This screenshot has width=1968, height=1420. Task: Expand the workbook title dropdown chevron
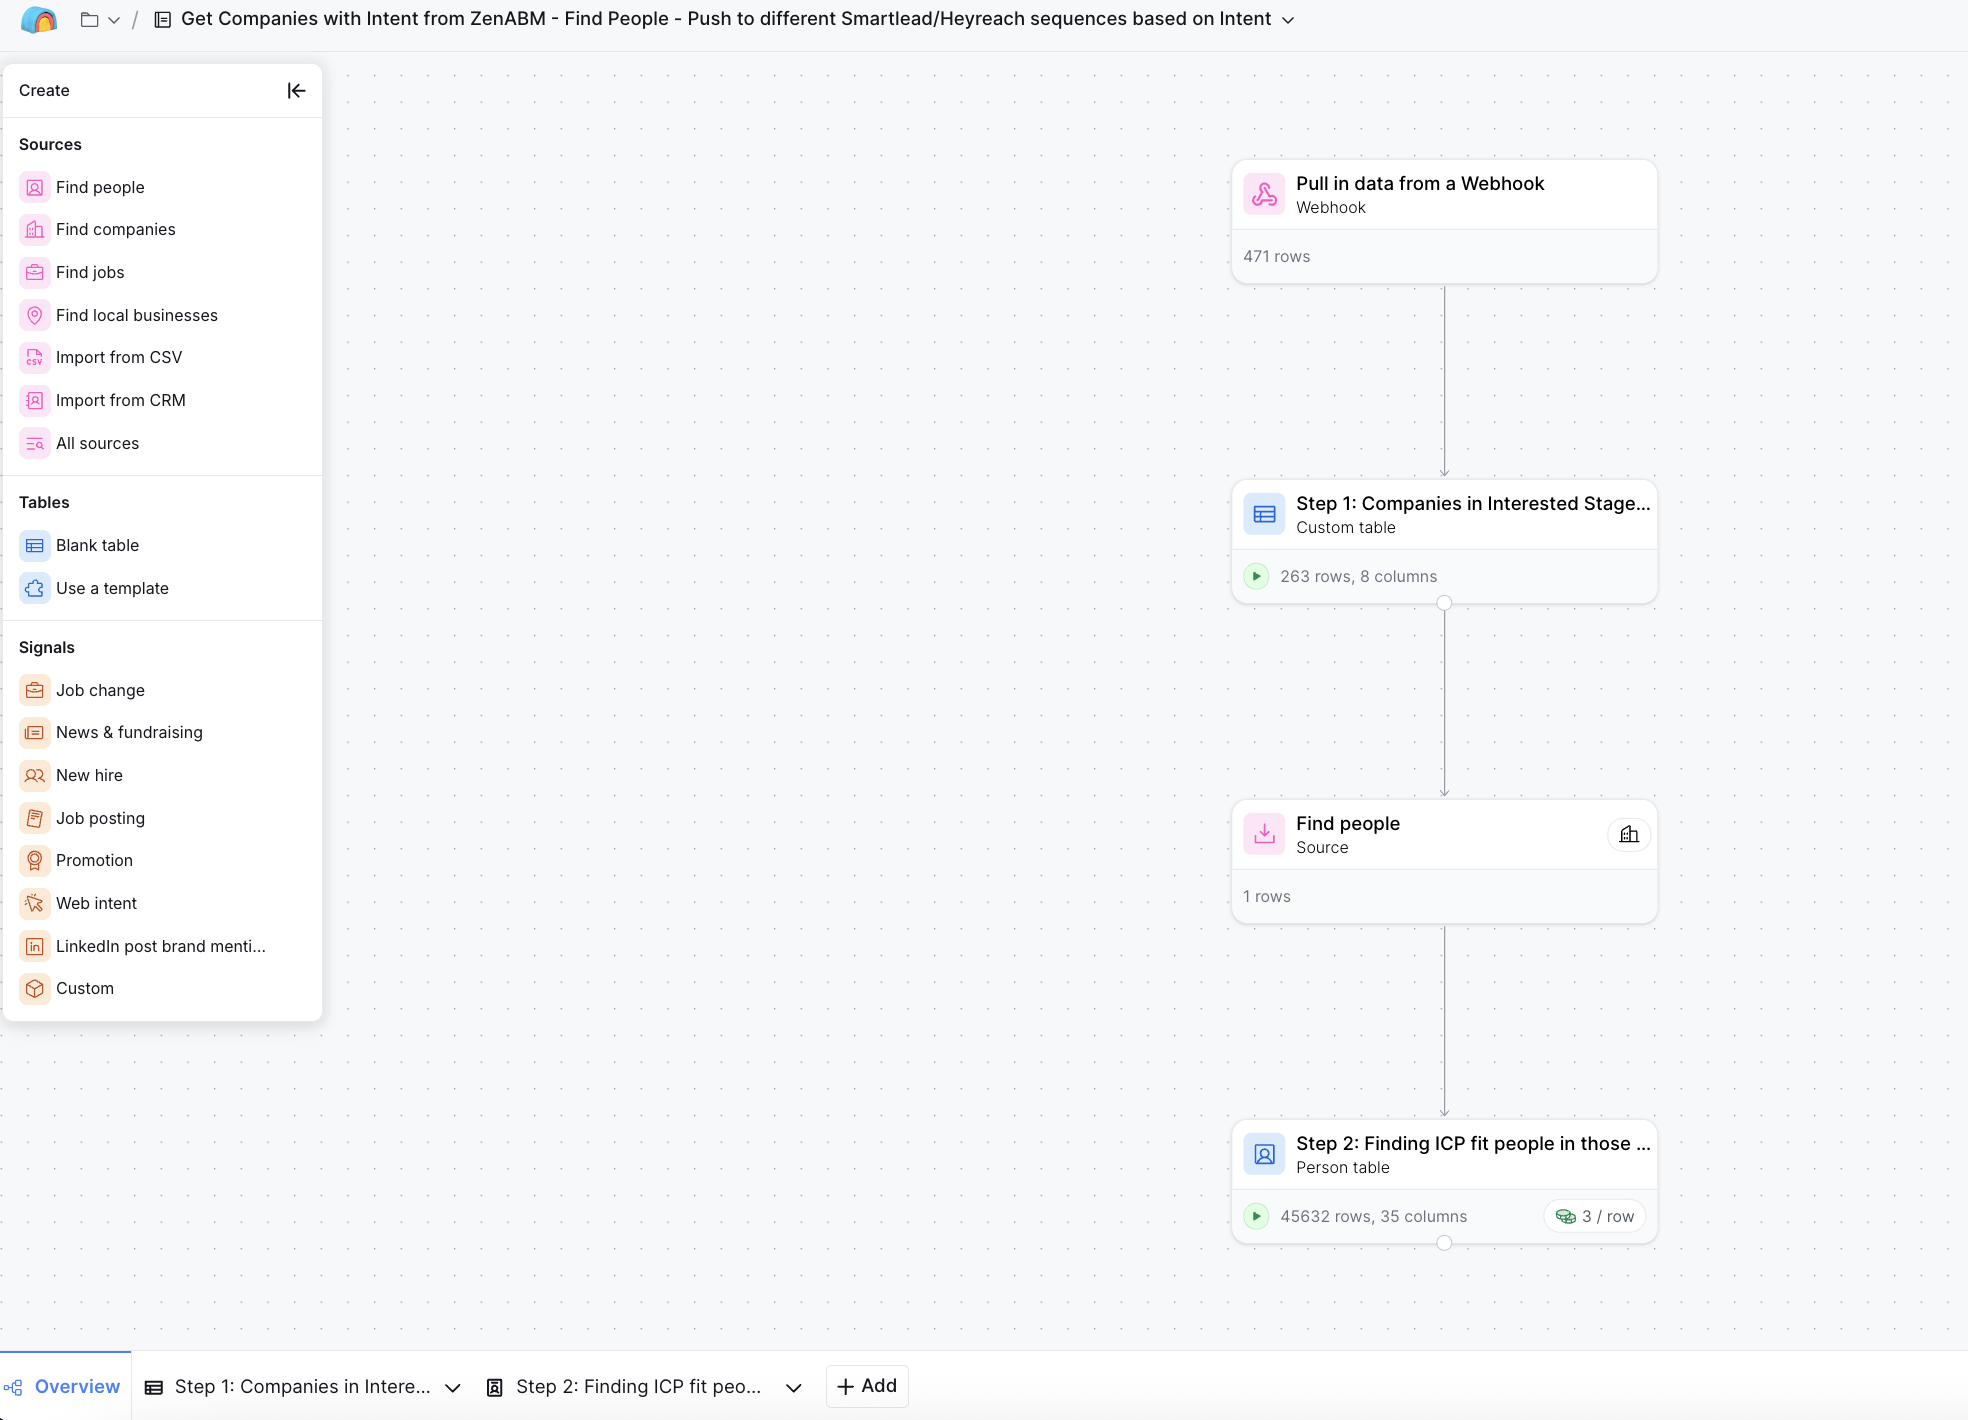[x=1288, y=20]
